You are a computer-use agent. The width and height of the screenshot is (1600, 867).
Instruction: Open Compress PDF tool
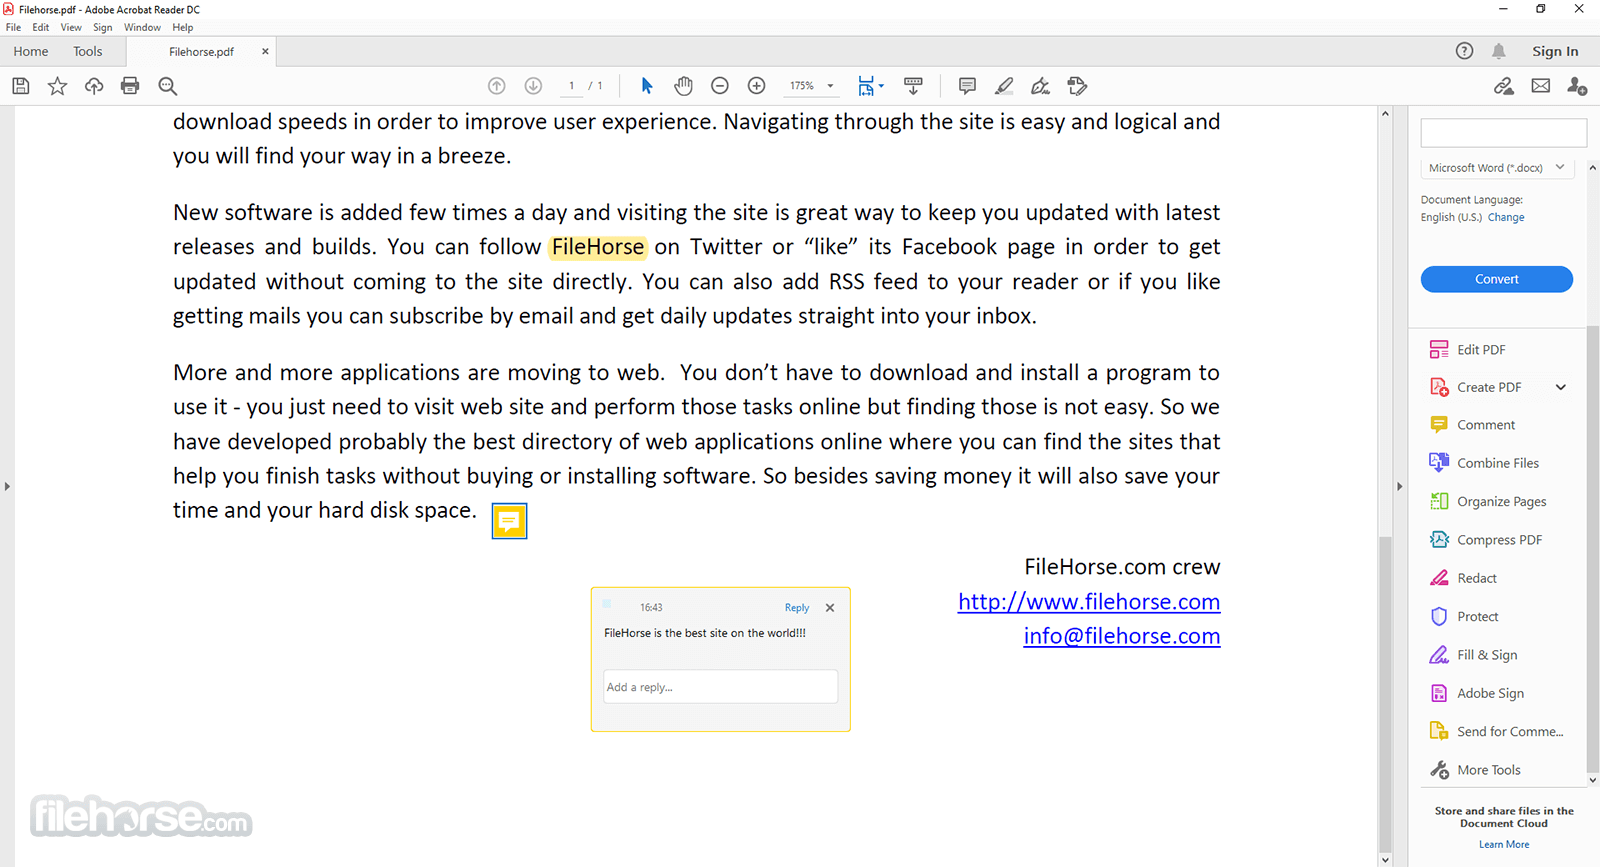click(1486, 540)
